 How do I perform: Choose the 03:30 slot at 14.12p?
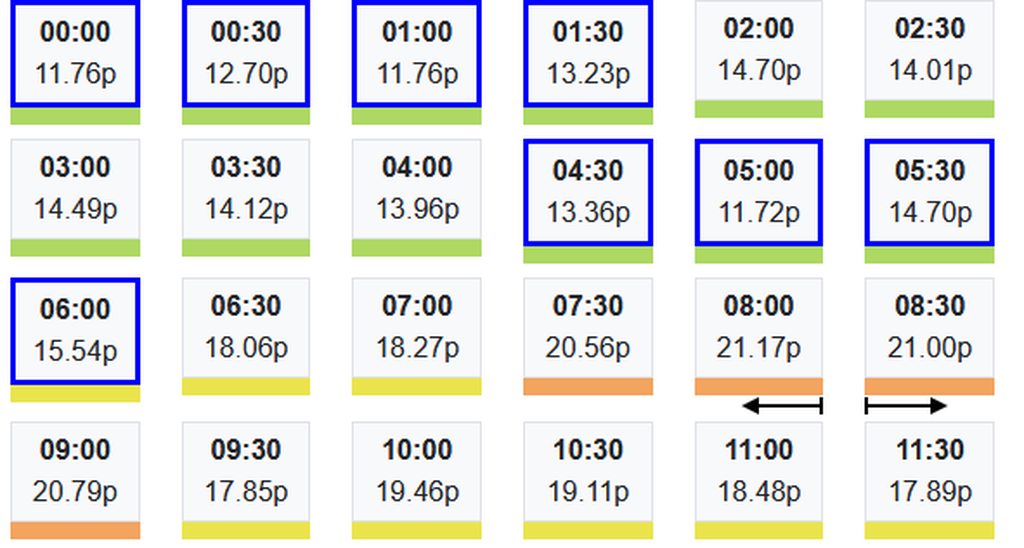246,189
